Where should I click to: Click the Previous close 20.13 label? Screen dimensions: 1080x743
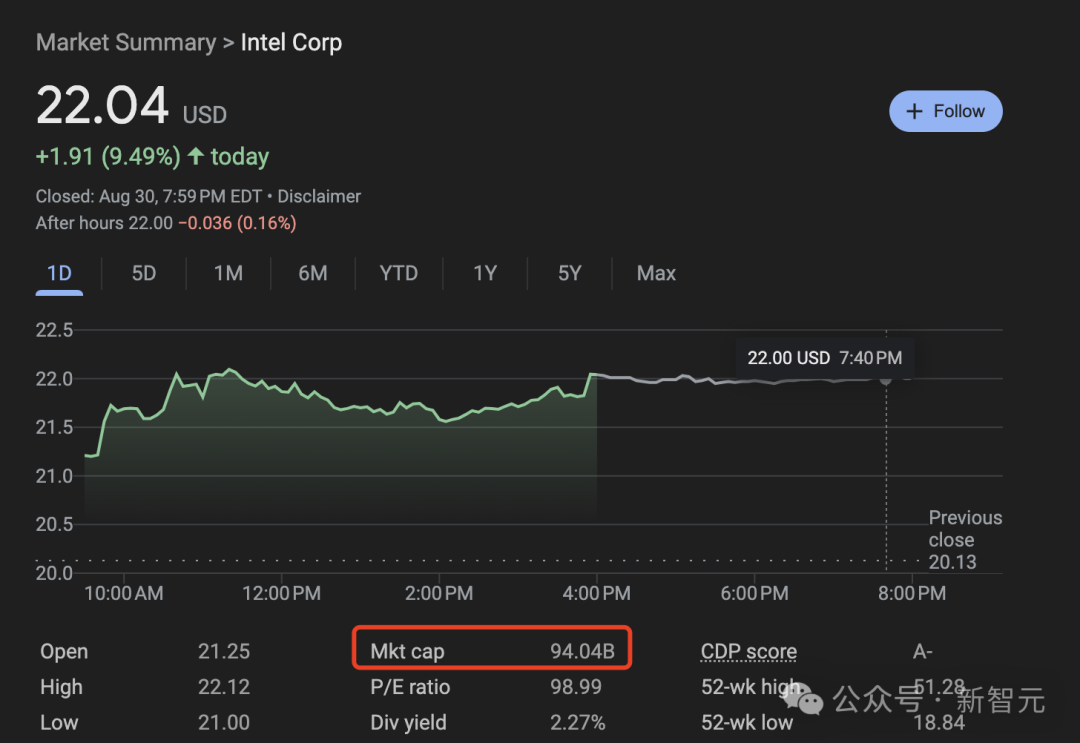(965, 540)
